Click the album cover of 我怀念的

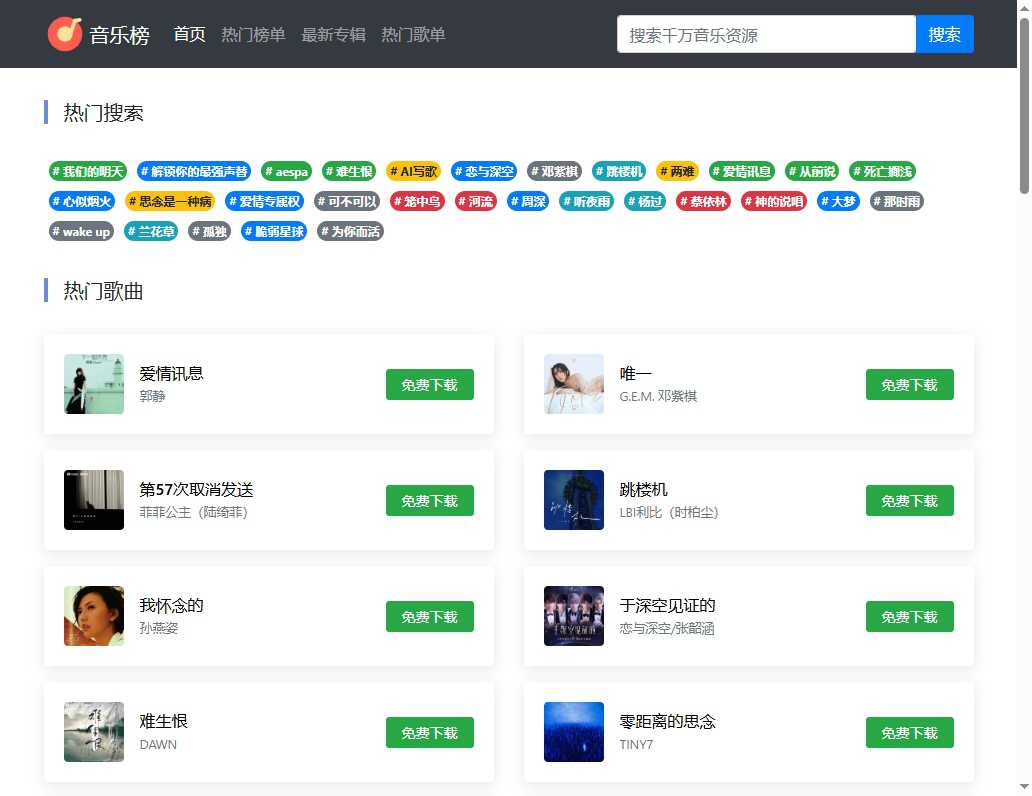93,616
